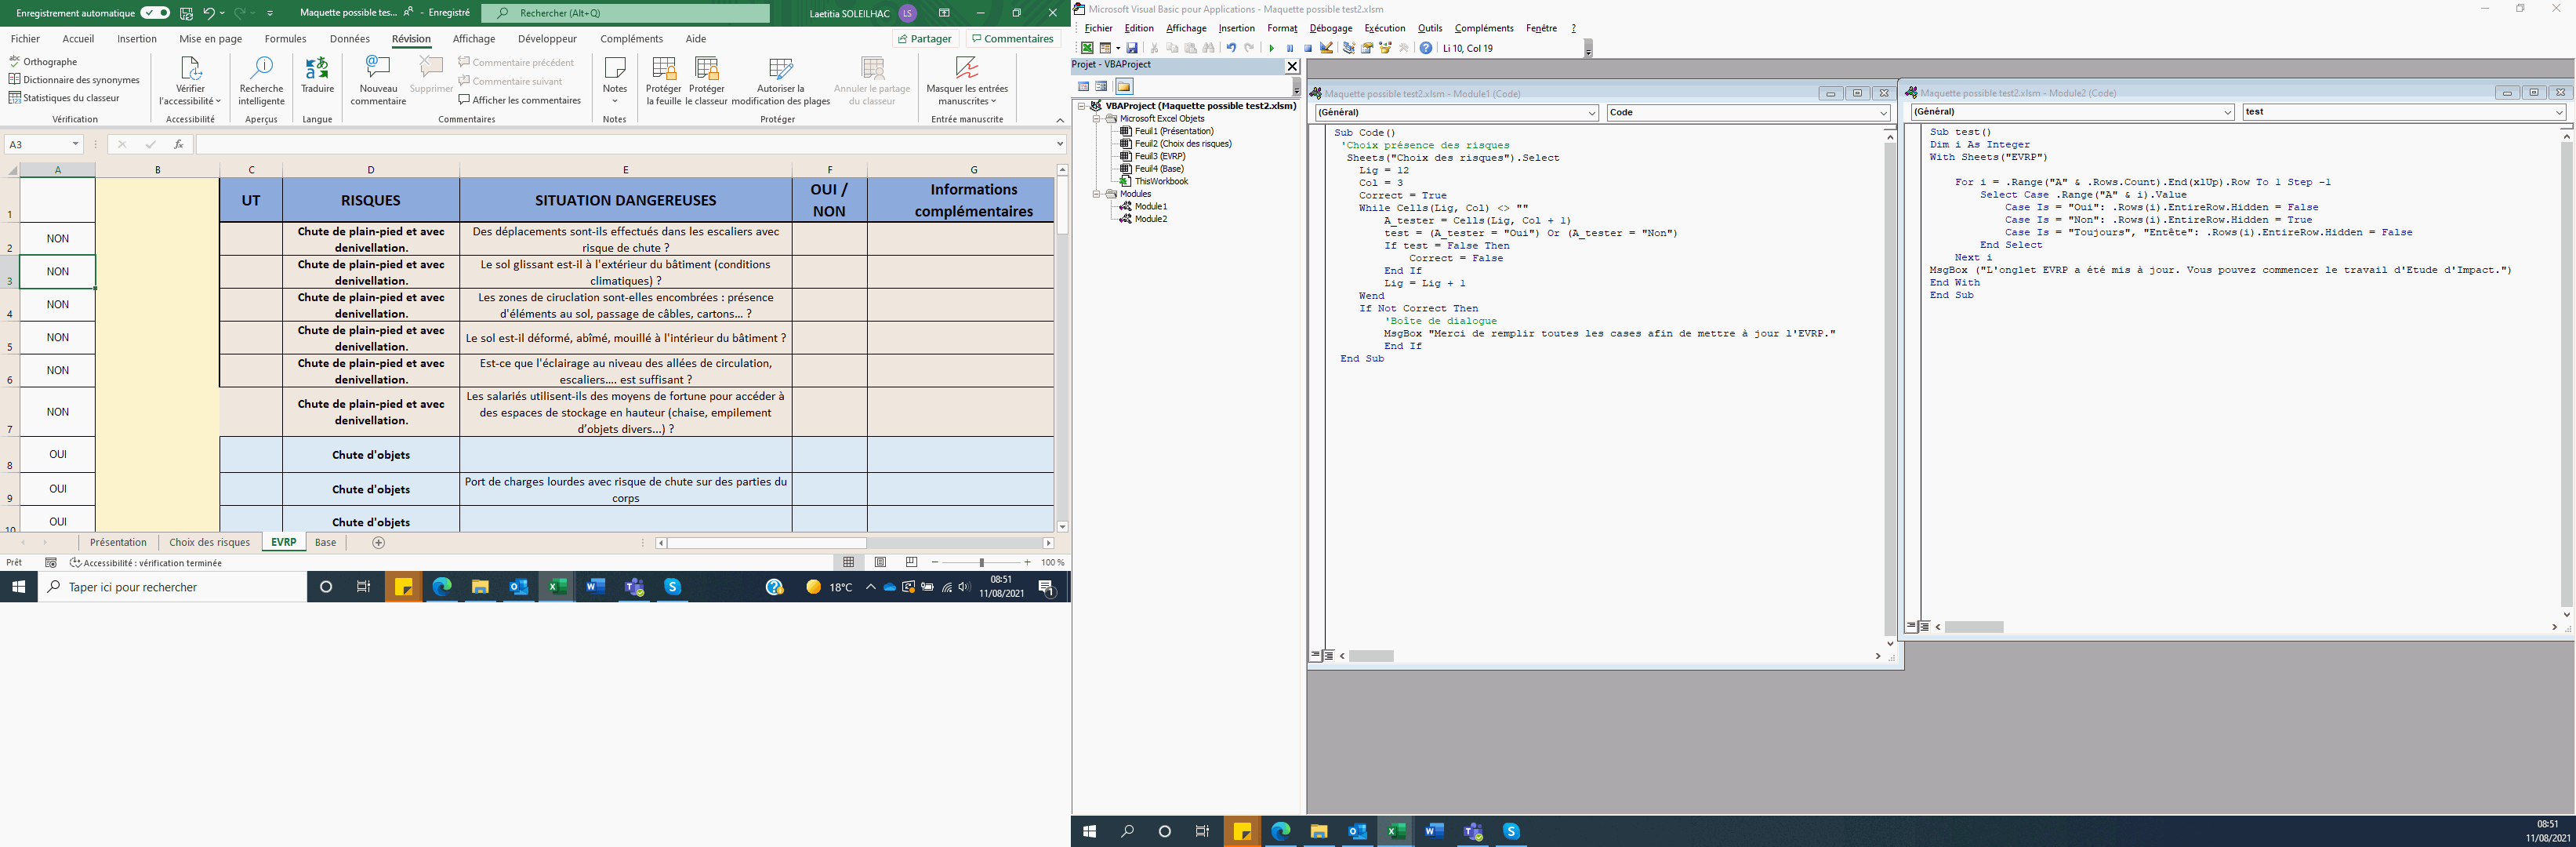Screen dimensions: 2576x847
Task: Click the VBA Save toolbar icon
Action: click(1132, 48)
